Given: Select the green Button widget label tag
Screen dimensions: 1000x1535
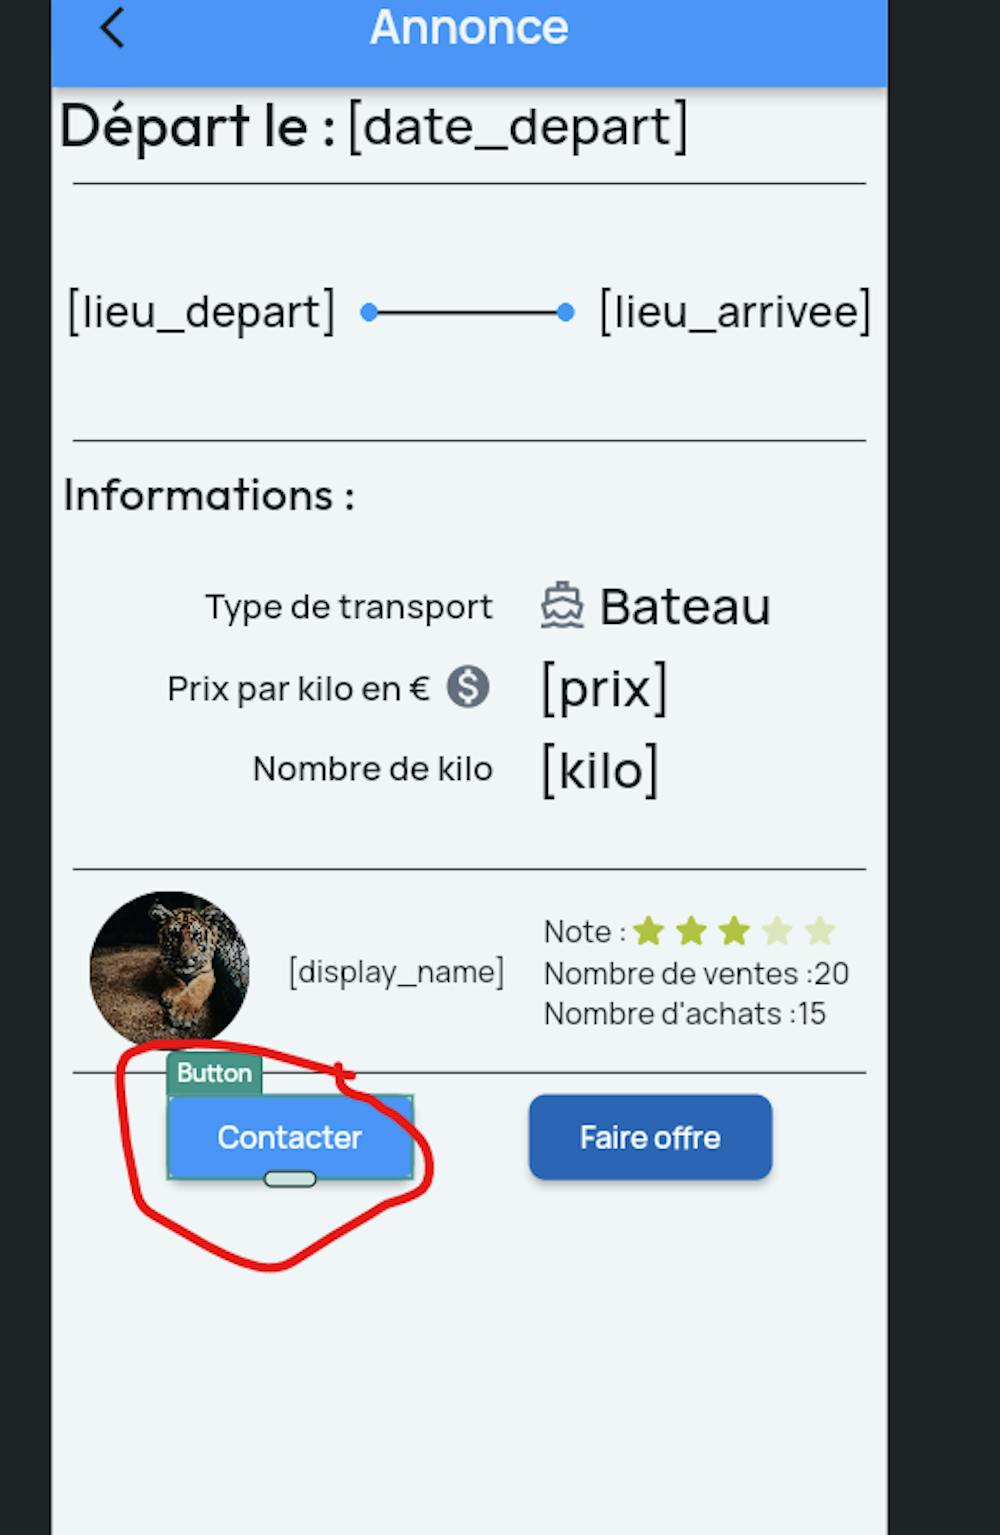Looking at the screenshot, I should pos(214,1073).
